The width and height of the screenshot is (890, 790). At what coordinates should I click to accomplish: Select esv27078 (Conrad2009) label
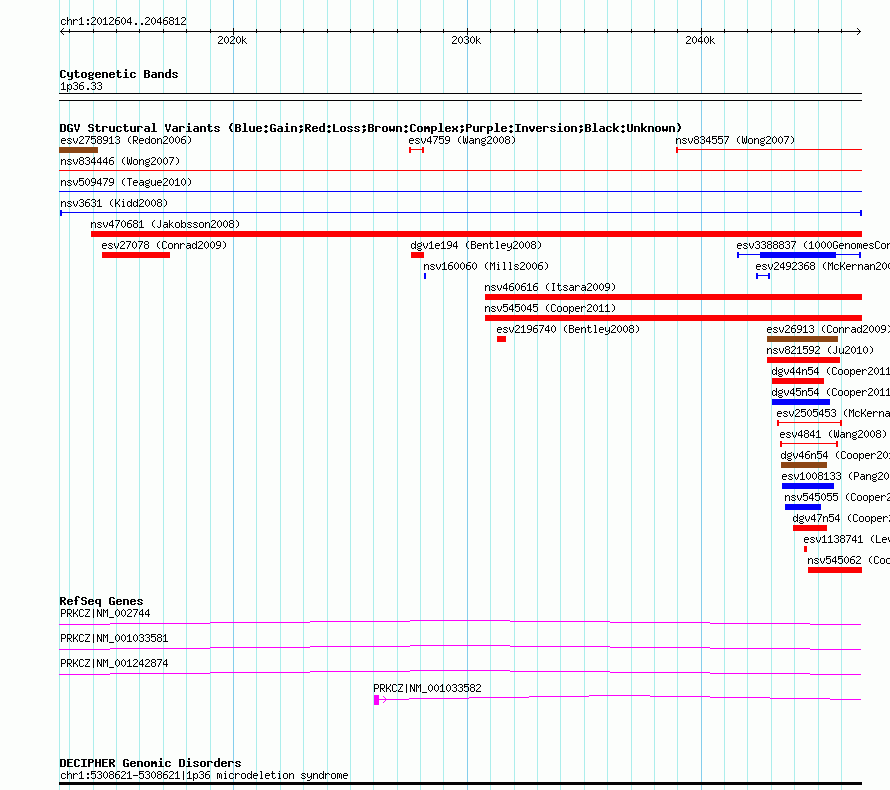point(164,245)
